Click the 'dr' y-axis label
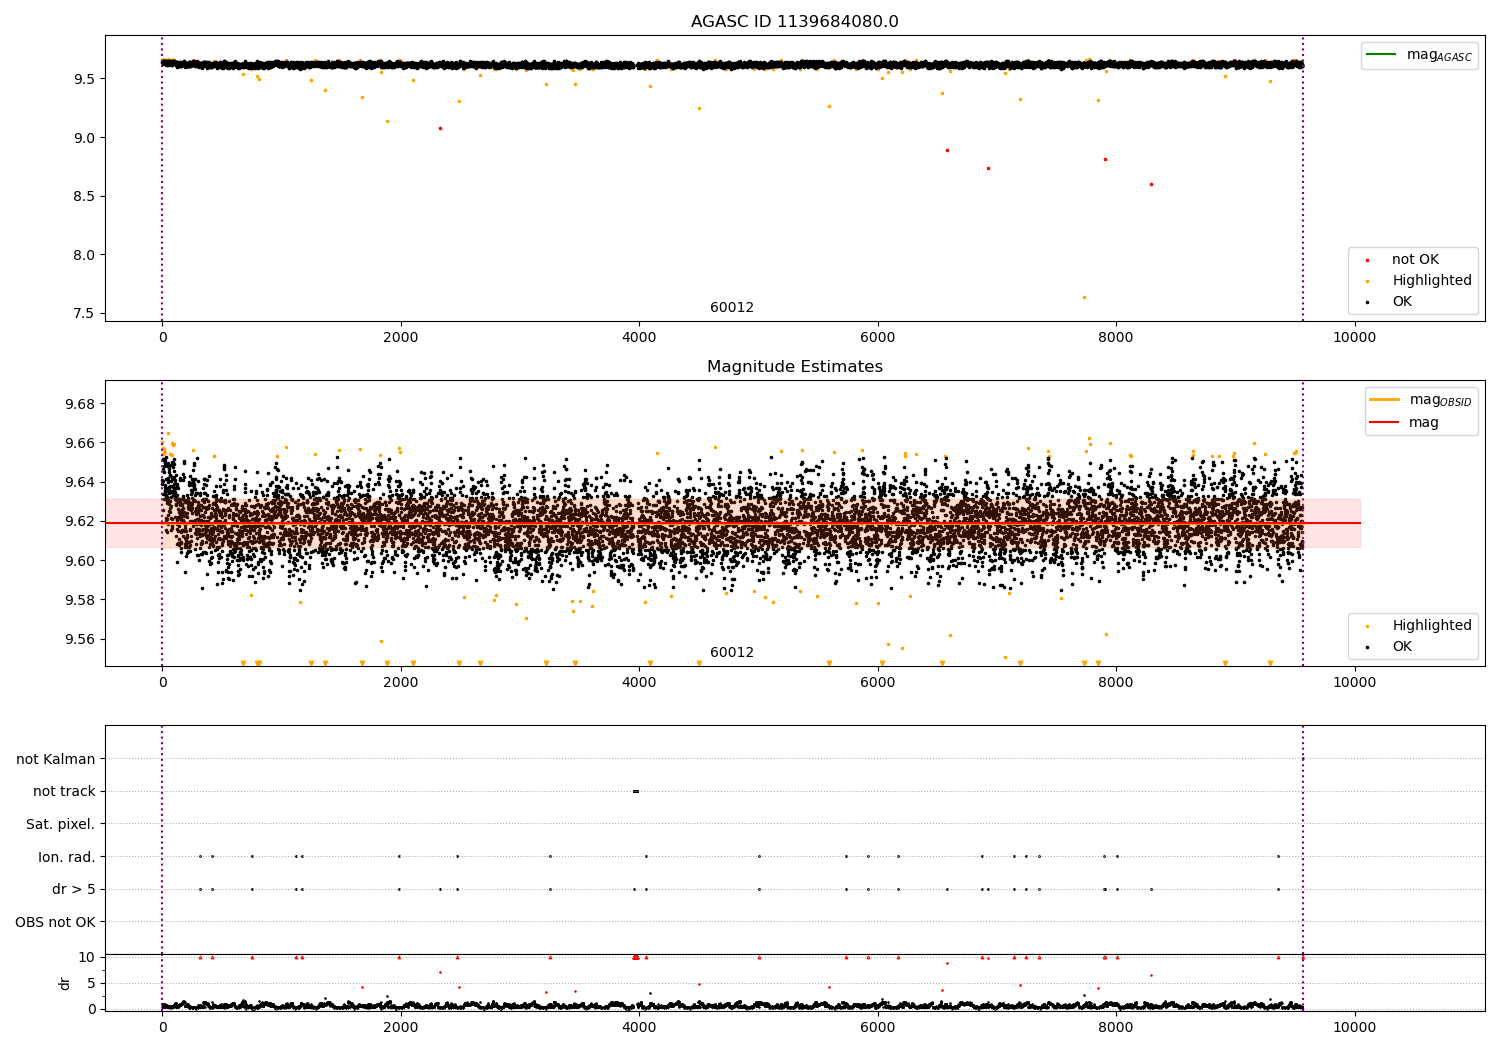 point(65,983)
